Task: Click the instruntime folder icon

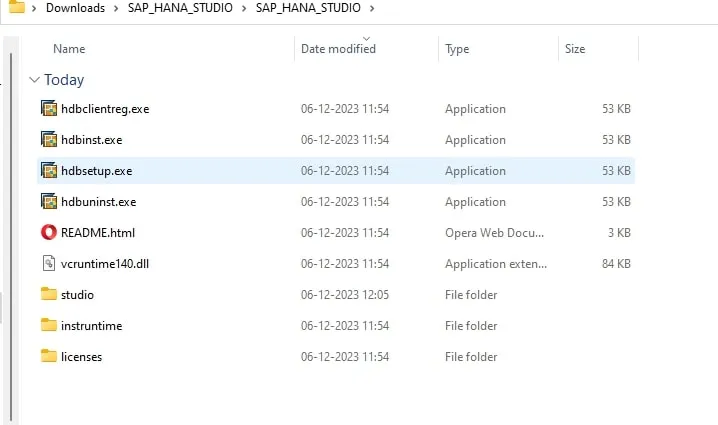Action: pos(49,325)
